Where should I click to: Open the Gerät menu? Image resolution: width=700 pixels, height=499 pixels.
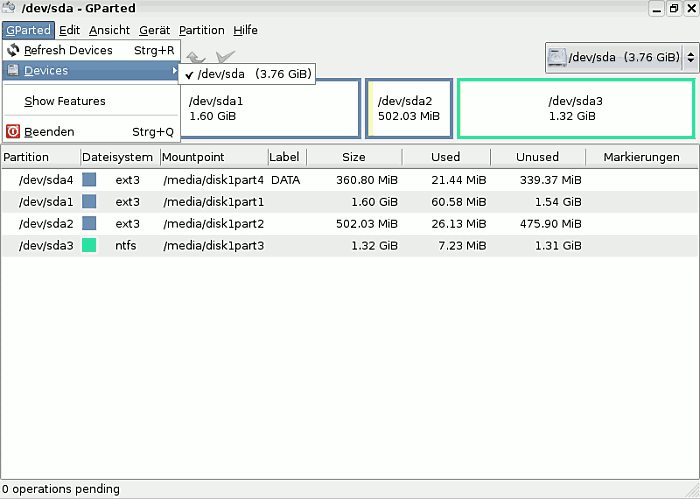tap(154, 31)
